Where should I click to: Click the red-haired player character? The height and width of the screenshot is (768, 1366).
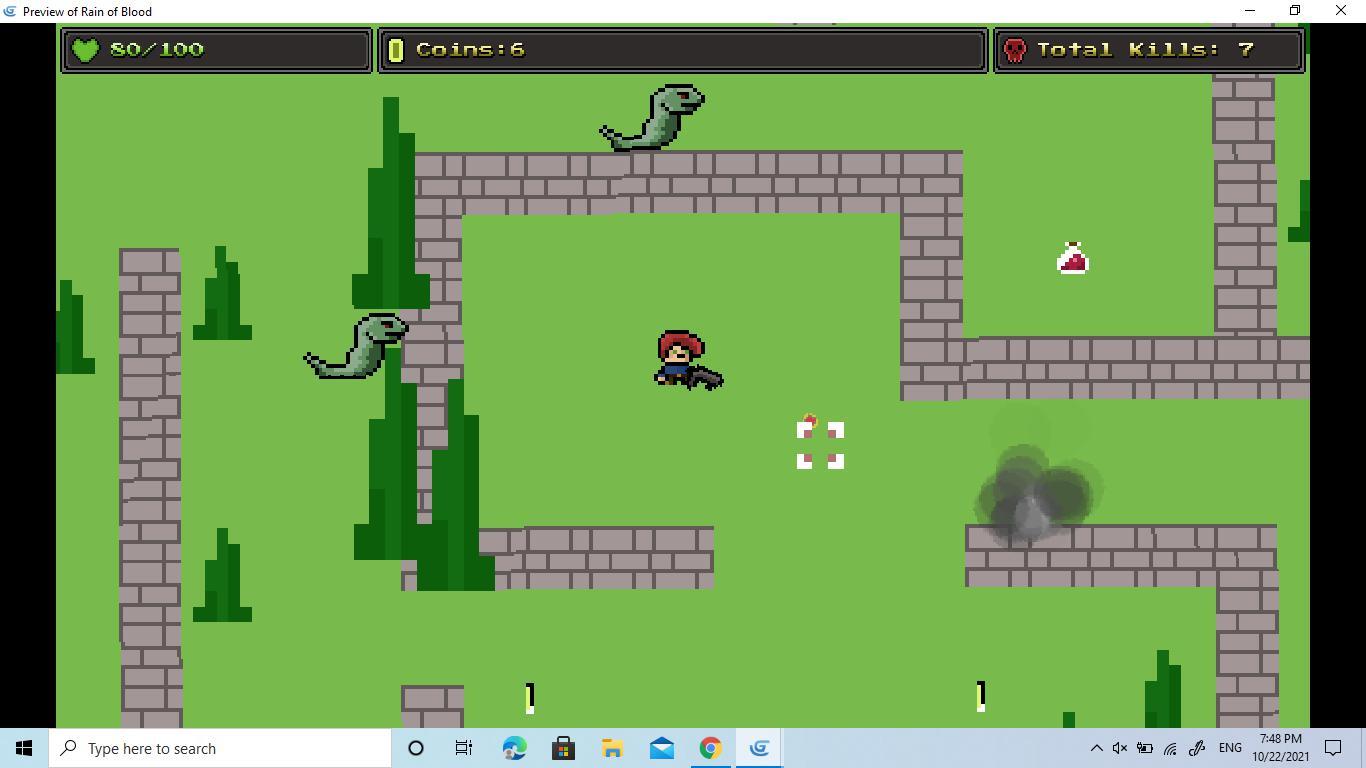682,359
